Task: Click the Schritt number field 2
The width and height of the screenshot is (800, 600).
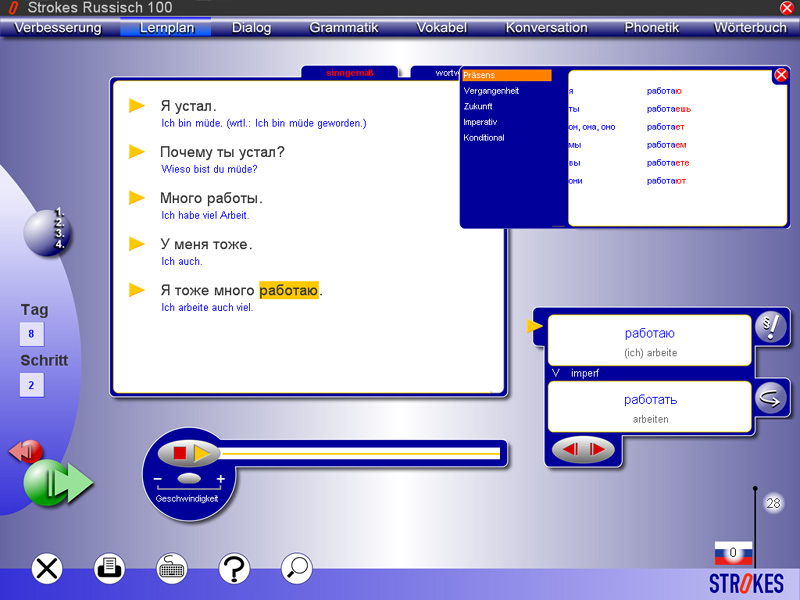Action: click(x=32, y=385)
